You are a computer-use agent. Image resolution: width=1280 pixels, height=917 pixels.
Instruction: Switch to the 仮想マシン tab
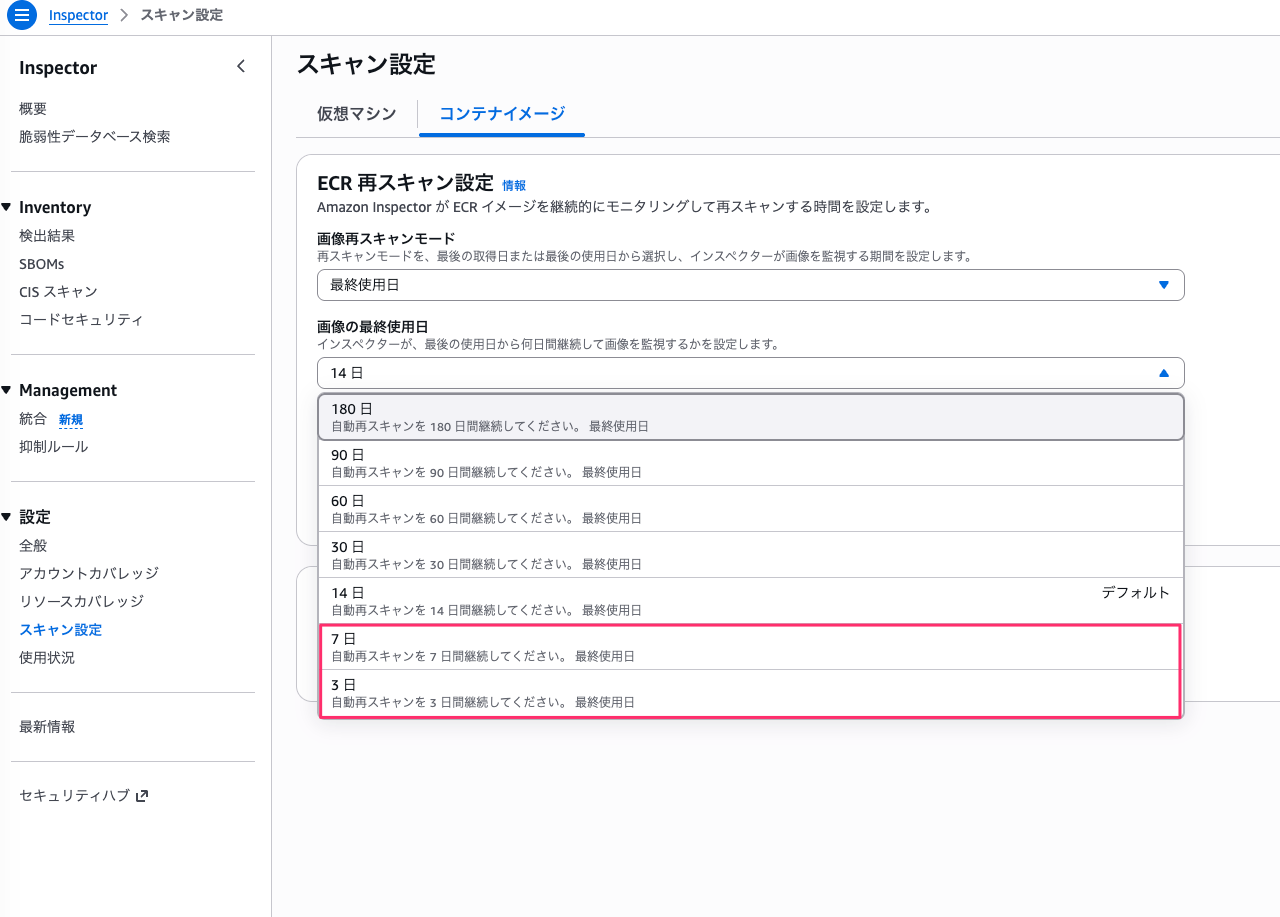tap(357, 114)
